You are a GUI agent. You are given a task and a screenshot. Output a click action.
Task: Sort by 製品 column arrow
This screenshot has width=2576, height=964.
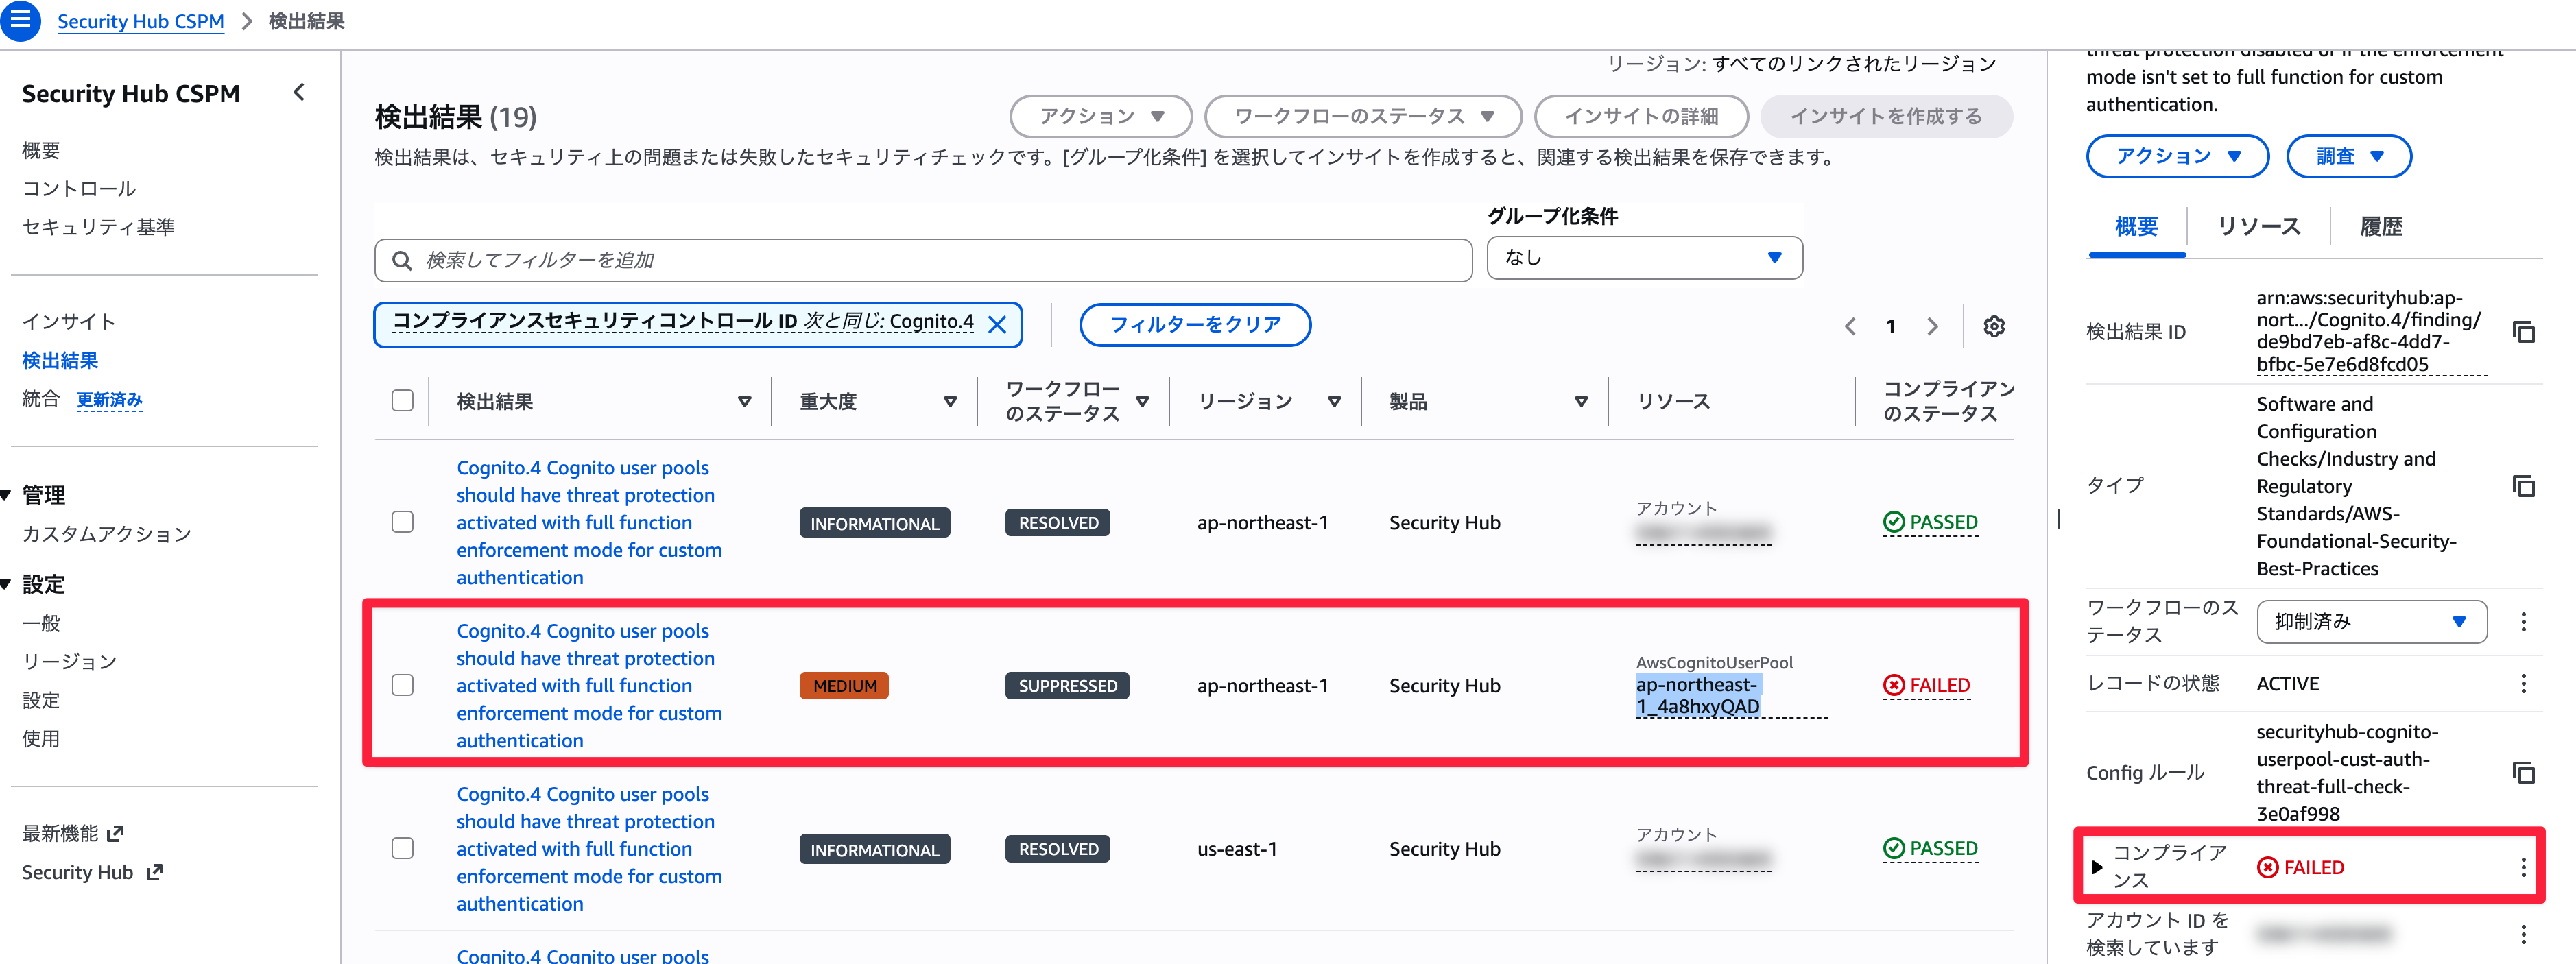tap(1581, 401)
